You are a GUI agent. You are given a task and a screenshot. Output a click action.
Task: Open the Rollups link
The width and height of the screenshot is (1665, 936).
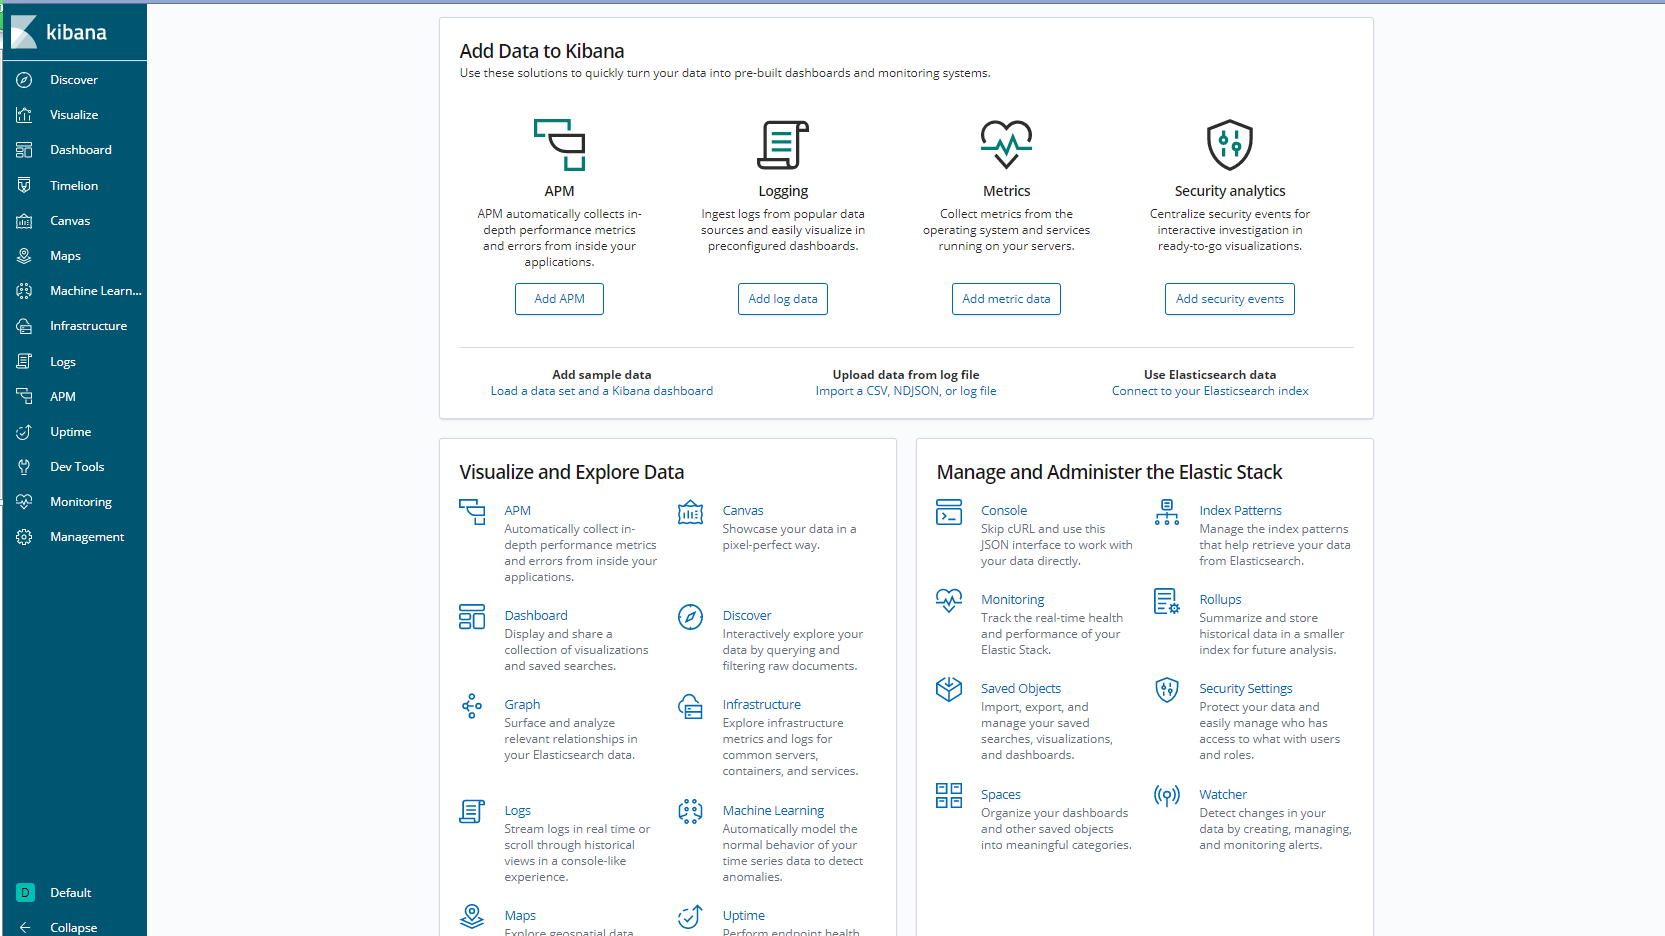1220,600
